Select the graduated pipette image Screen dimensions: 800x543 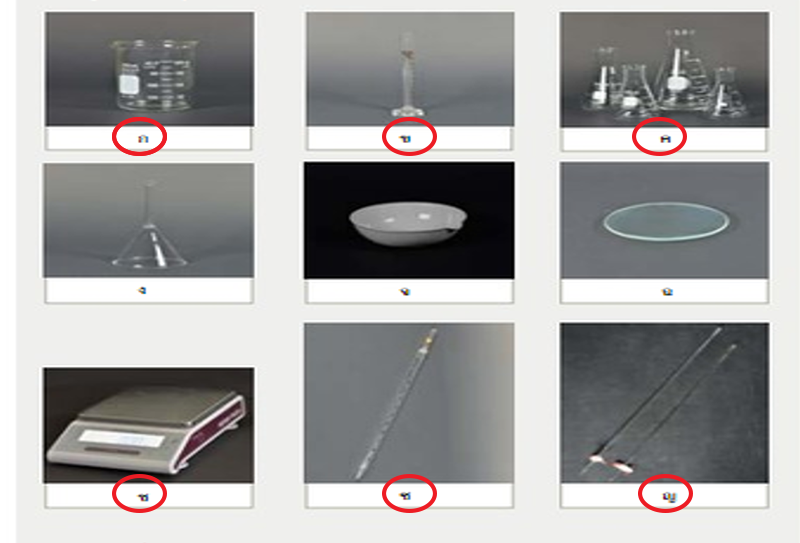tap(409, 403)
